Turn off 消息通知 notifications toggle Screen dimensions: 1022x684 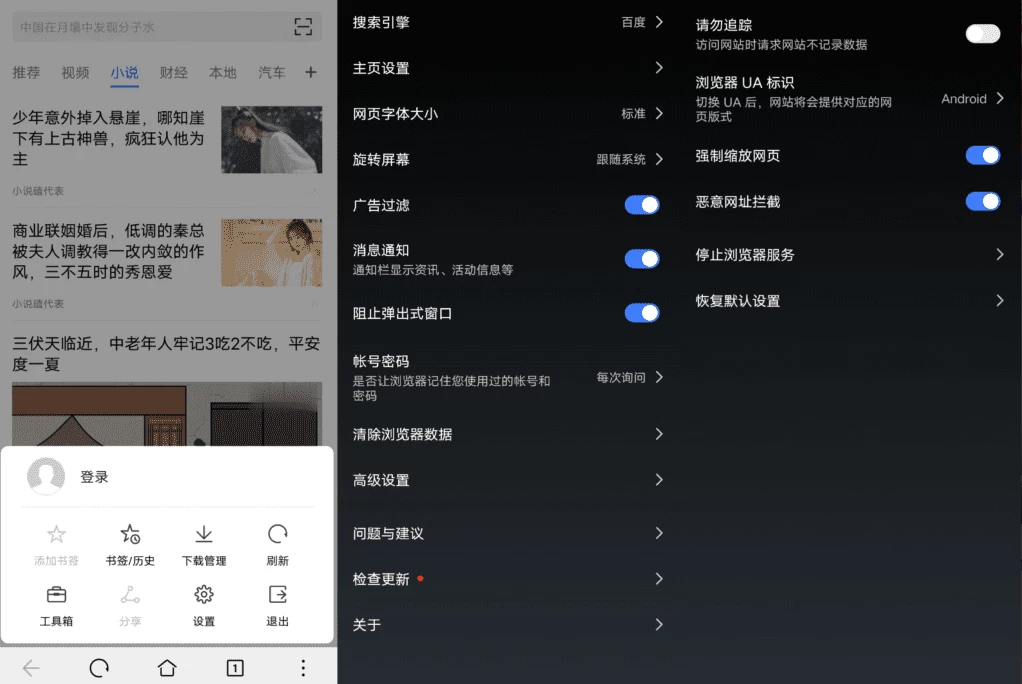coord(642,259)
